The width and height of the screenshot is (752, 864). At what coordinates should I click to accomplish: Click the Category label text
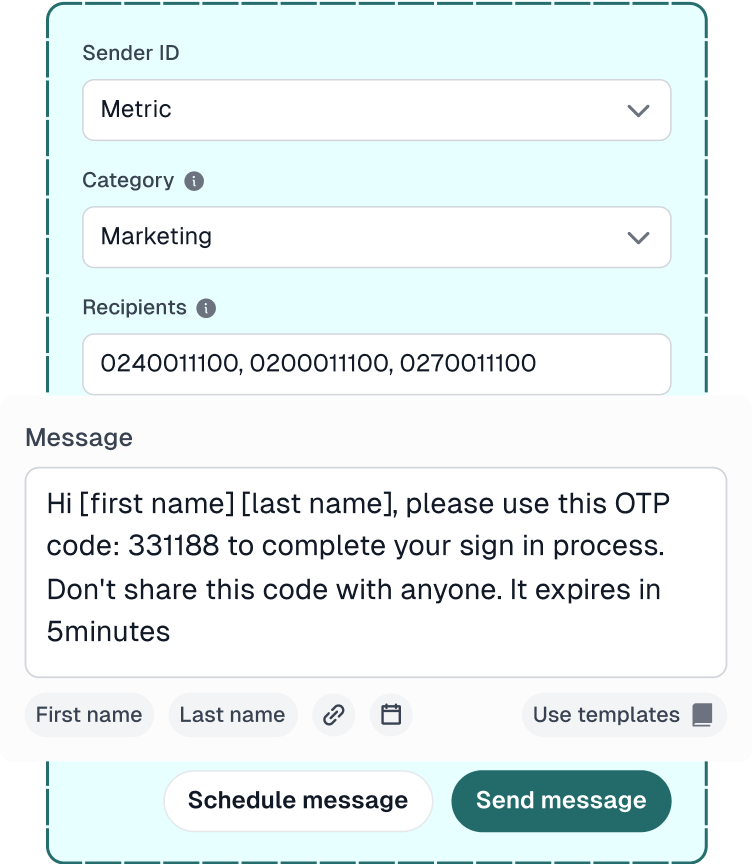(128, 180)
